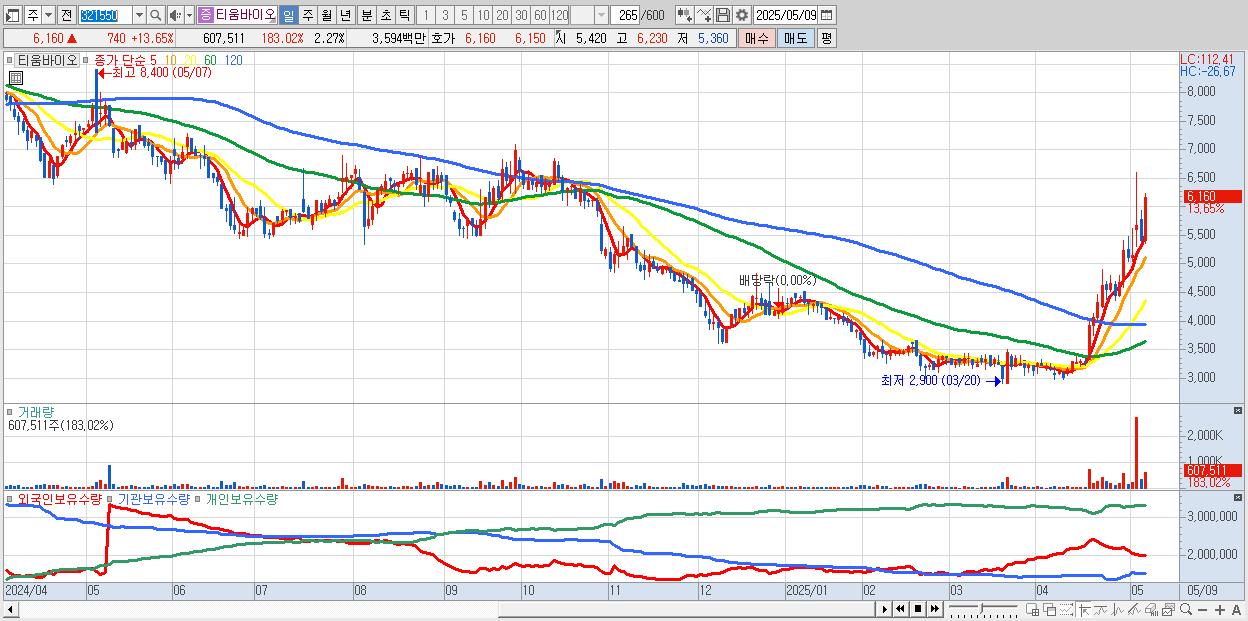Image resolution: width=1248 pixels, height=621 pixels.
Task: Click the add candlestick chart icon
Action: pos(684,15)
